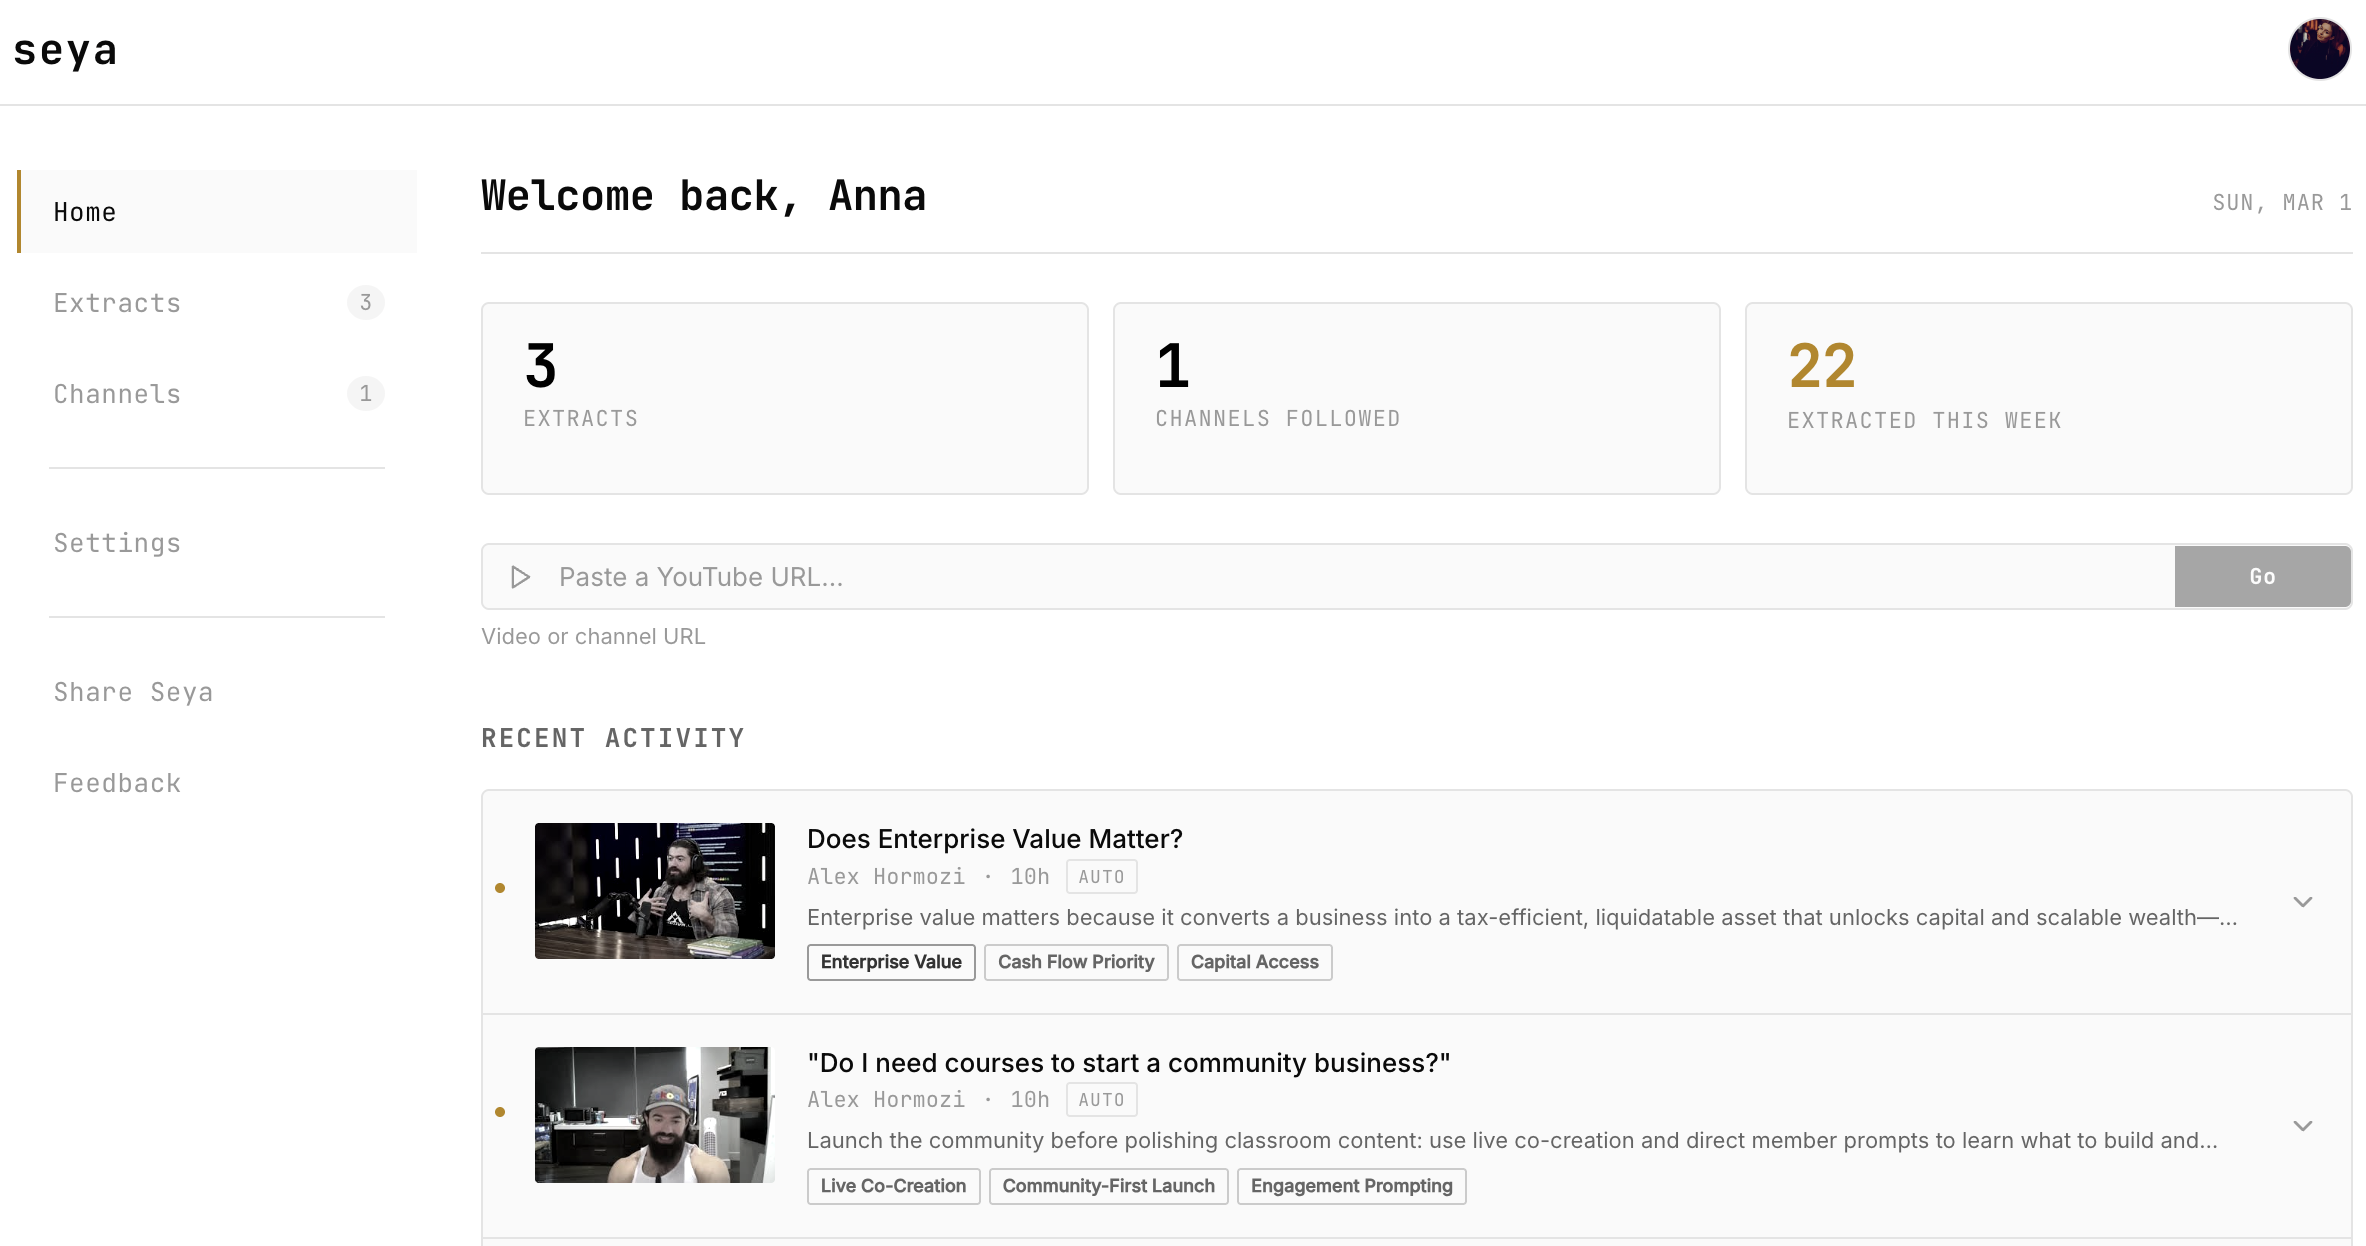Click the unread dot beside Enterprise Value video
This screenshot has height=1246, width=2366.
[500, 888]
